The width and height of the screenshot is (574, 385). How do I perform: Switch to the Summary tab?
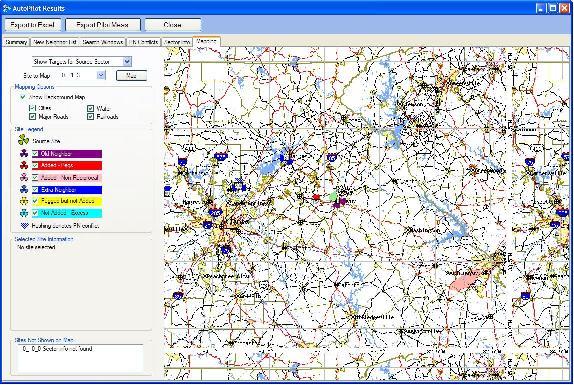tap(16, 42)
